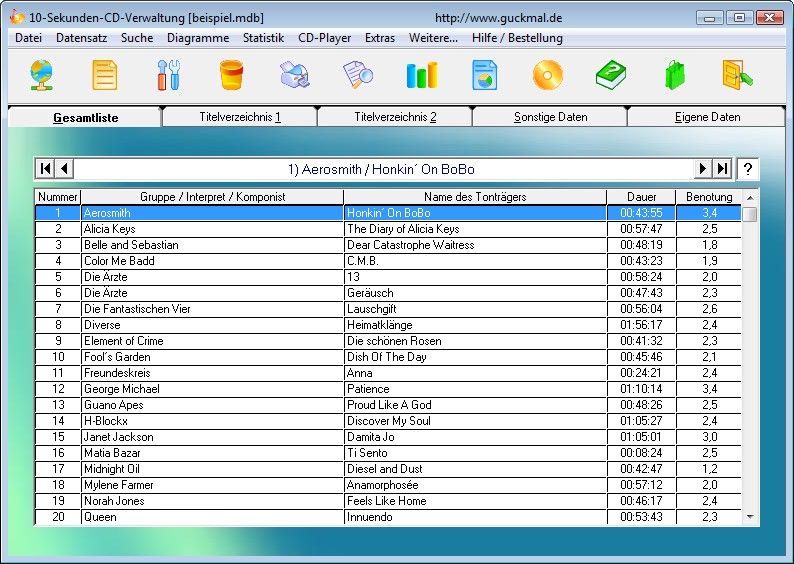Click the list scrollbar down arrow
Image resolution: width=794 pixels, height=564 pixels.
click(751, 517)
